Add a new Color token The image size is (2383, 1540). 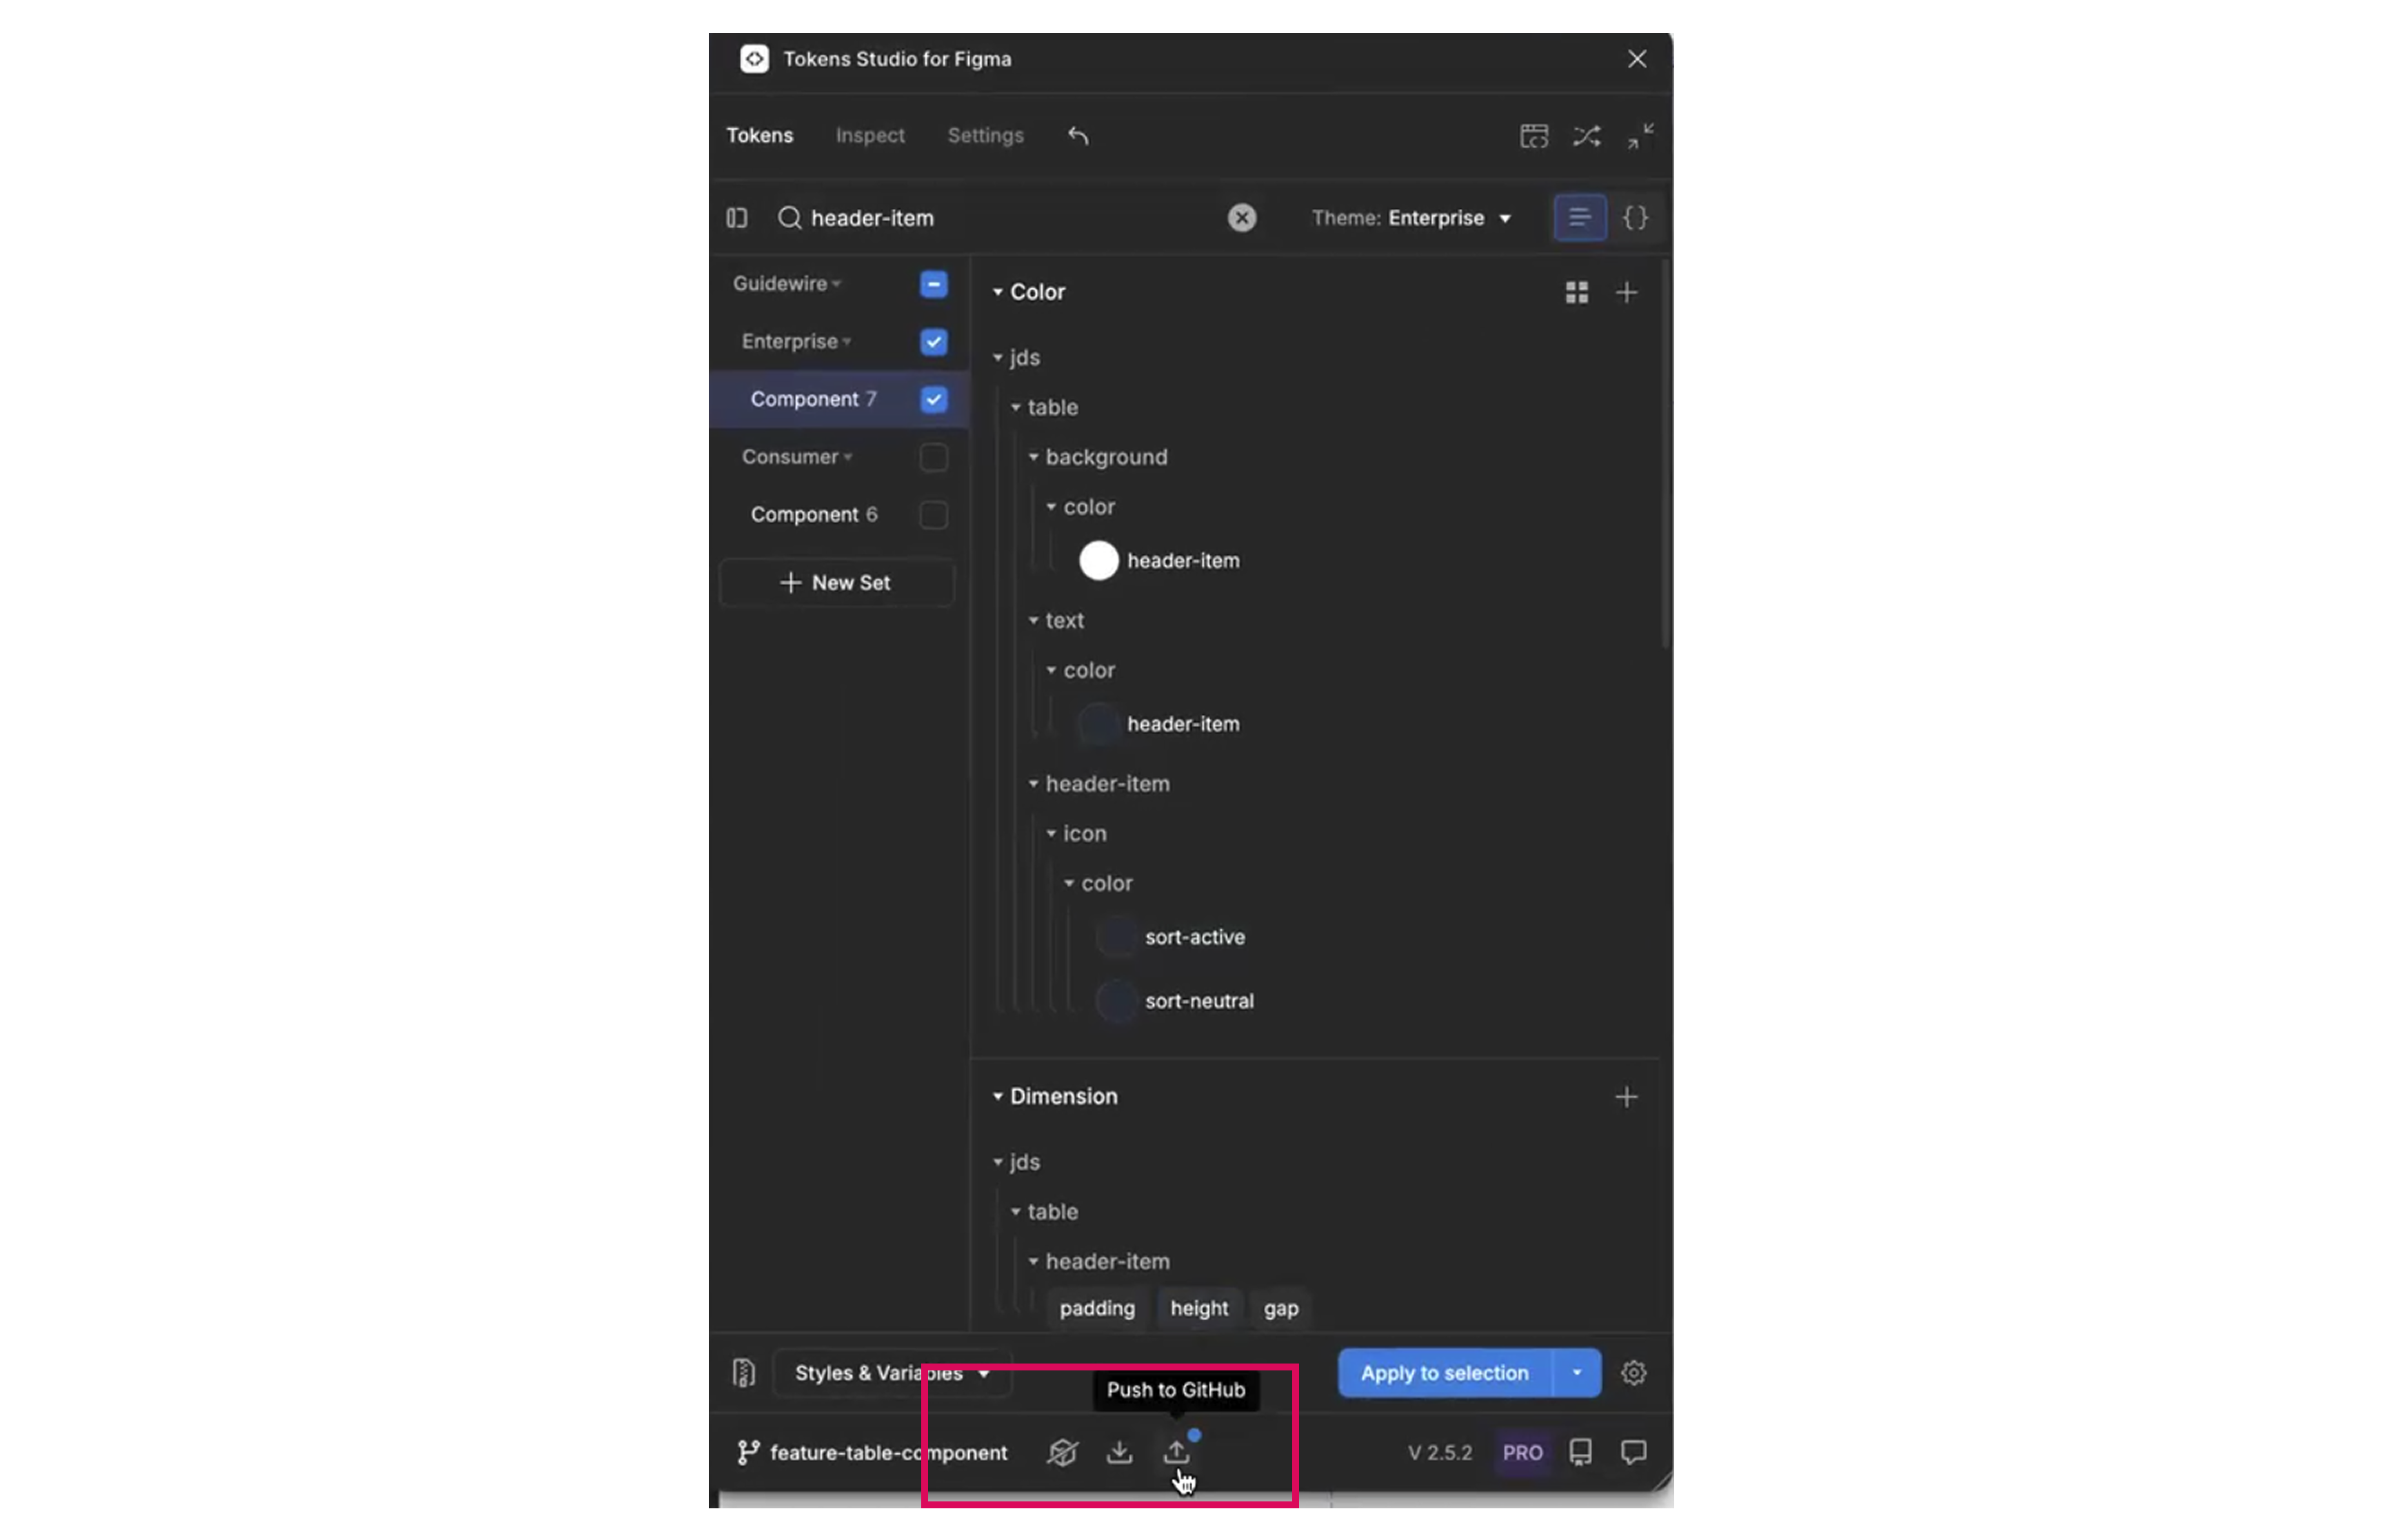point(1626,292)
